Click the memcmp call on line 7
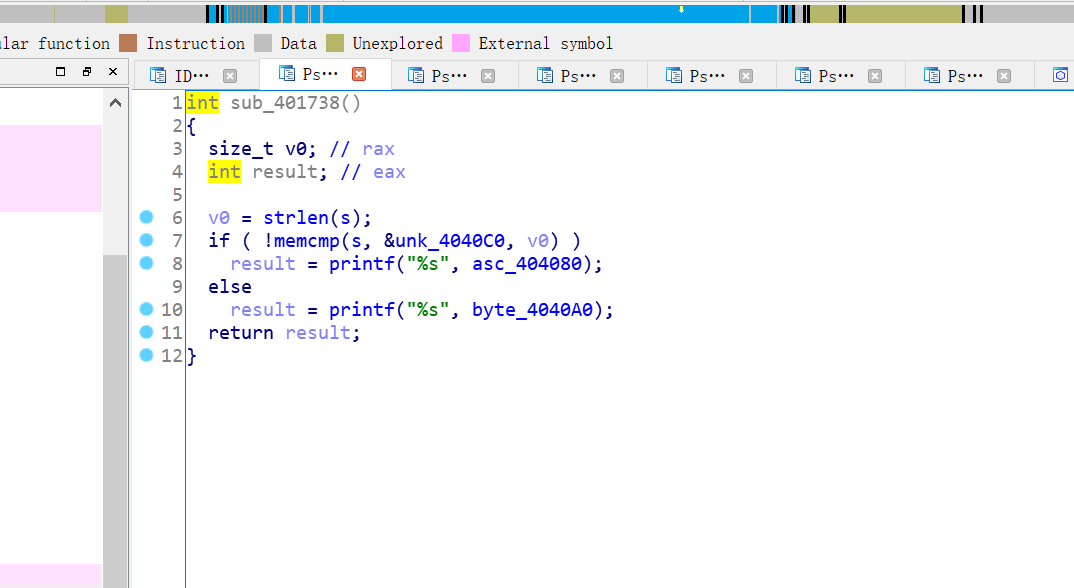1074x588 pixels. pos(307,241)
